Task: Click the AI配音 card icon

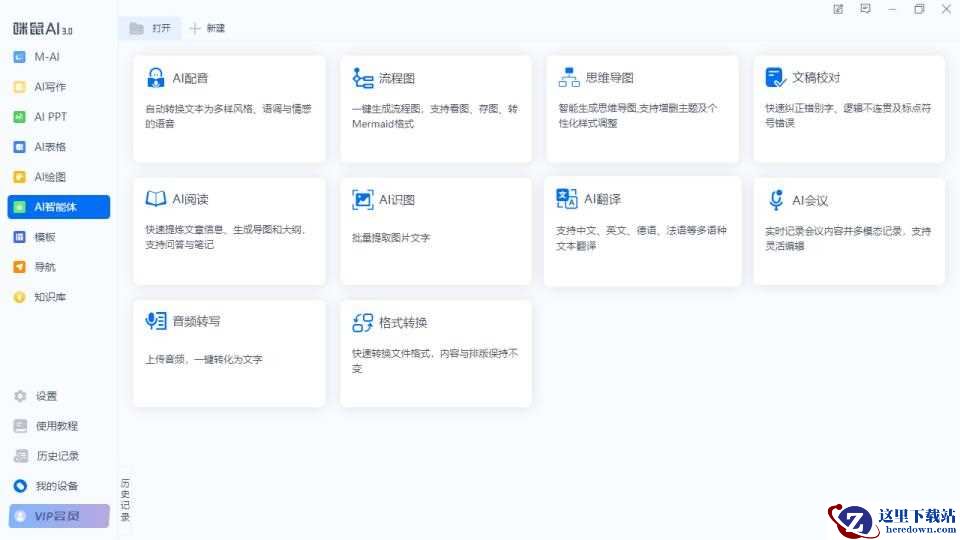Action: pyautogui.click(x=156, y=78)
